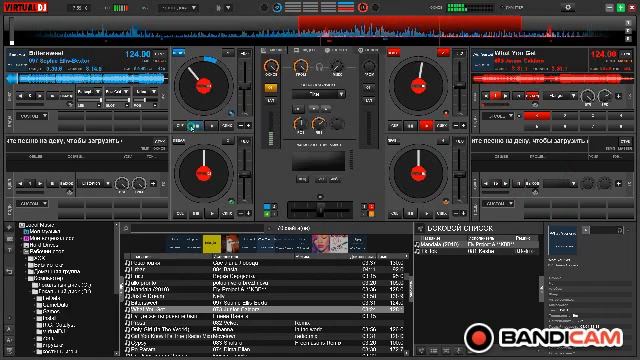640x360 pixels.
Task: Click the browser search field
Action: 198,228
